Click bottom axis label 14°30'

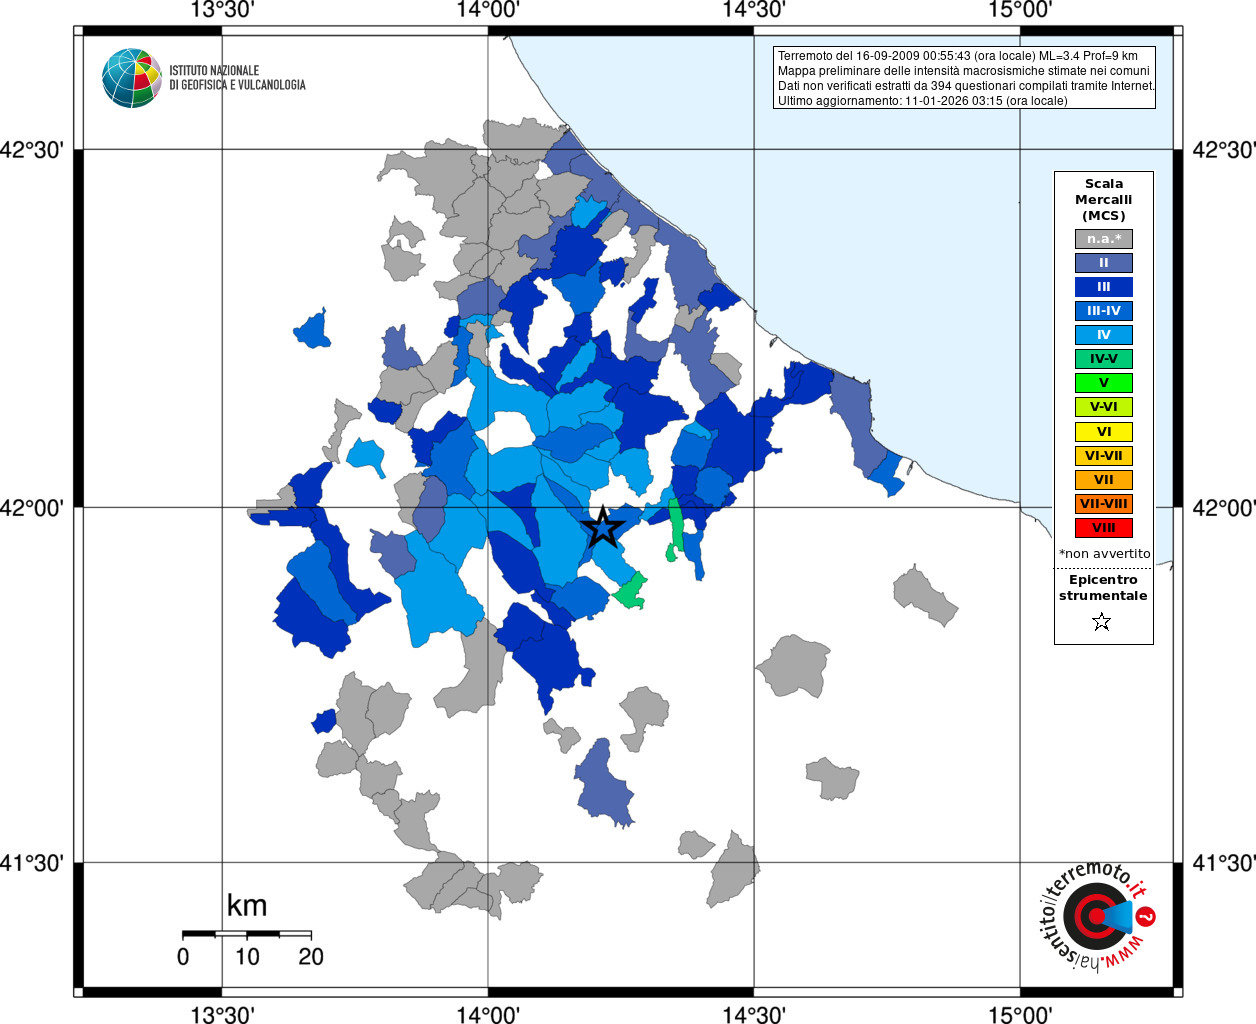[x=754, y=1014]
